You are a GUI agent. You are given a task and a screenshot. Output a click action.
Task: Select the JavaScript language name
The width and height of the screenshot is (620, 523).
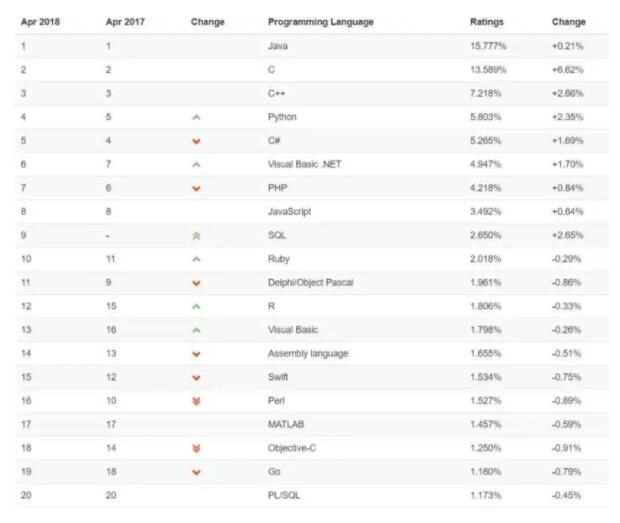point(291,211)
